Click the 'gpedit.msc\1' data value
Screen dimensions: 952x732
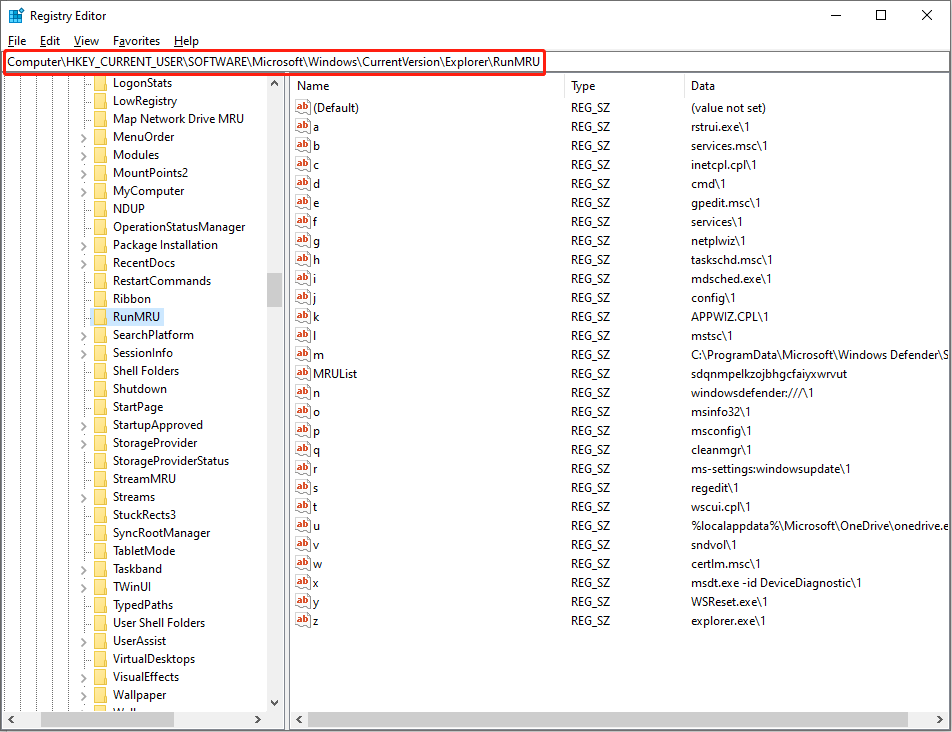(726, 203)
